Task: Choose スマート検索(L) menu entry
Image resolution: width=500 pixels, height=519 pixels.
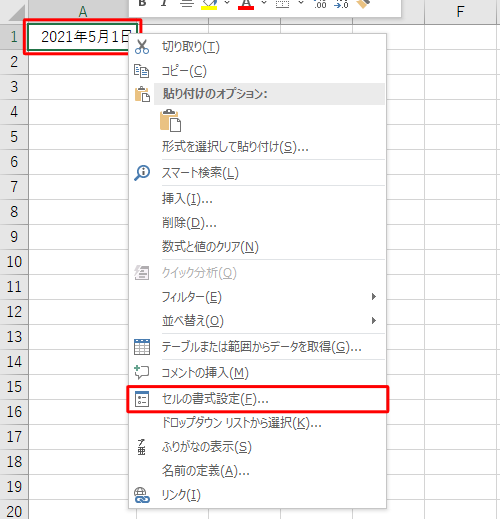Action: pyautogui.click(x=257, y=173)
